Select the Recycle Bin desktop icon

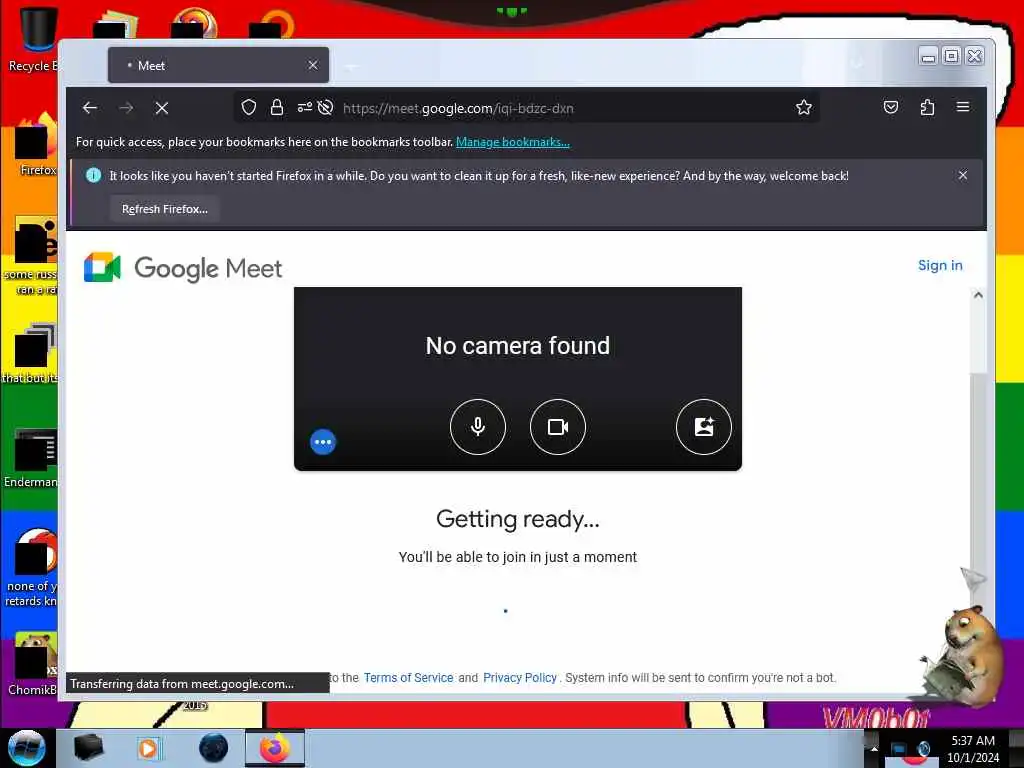coord(33,39)
